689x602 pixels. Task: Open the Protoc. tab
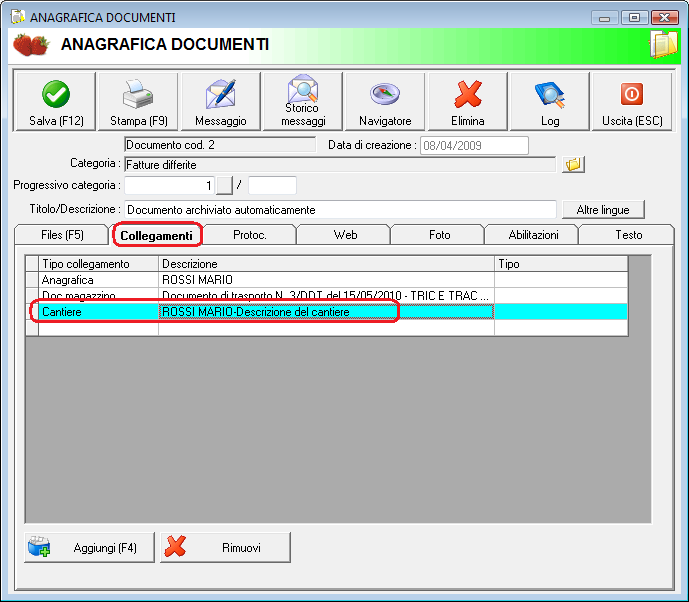pos(250,235)
